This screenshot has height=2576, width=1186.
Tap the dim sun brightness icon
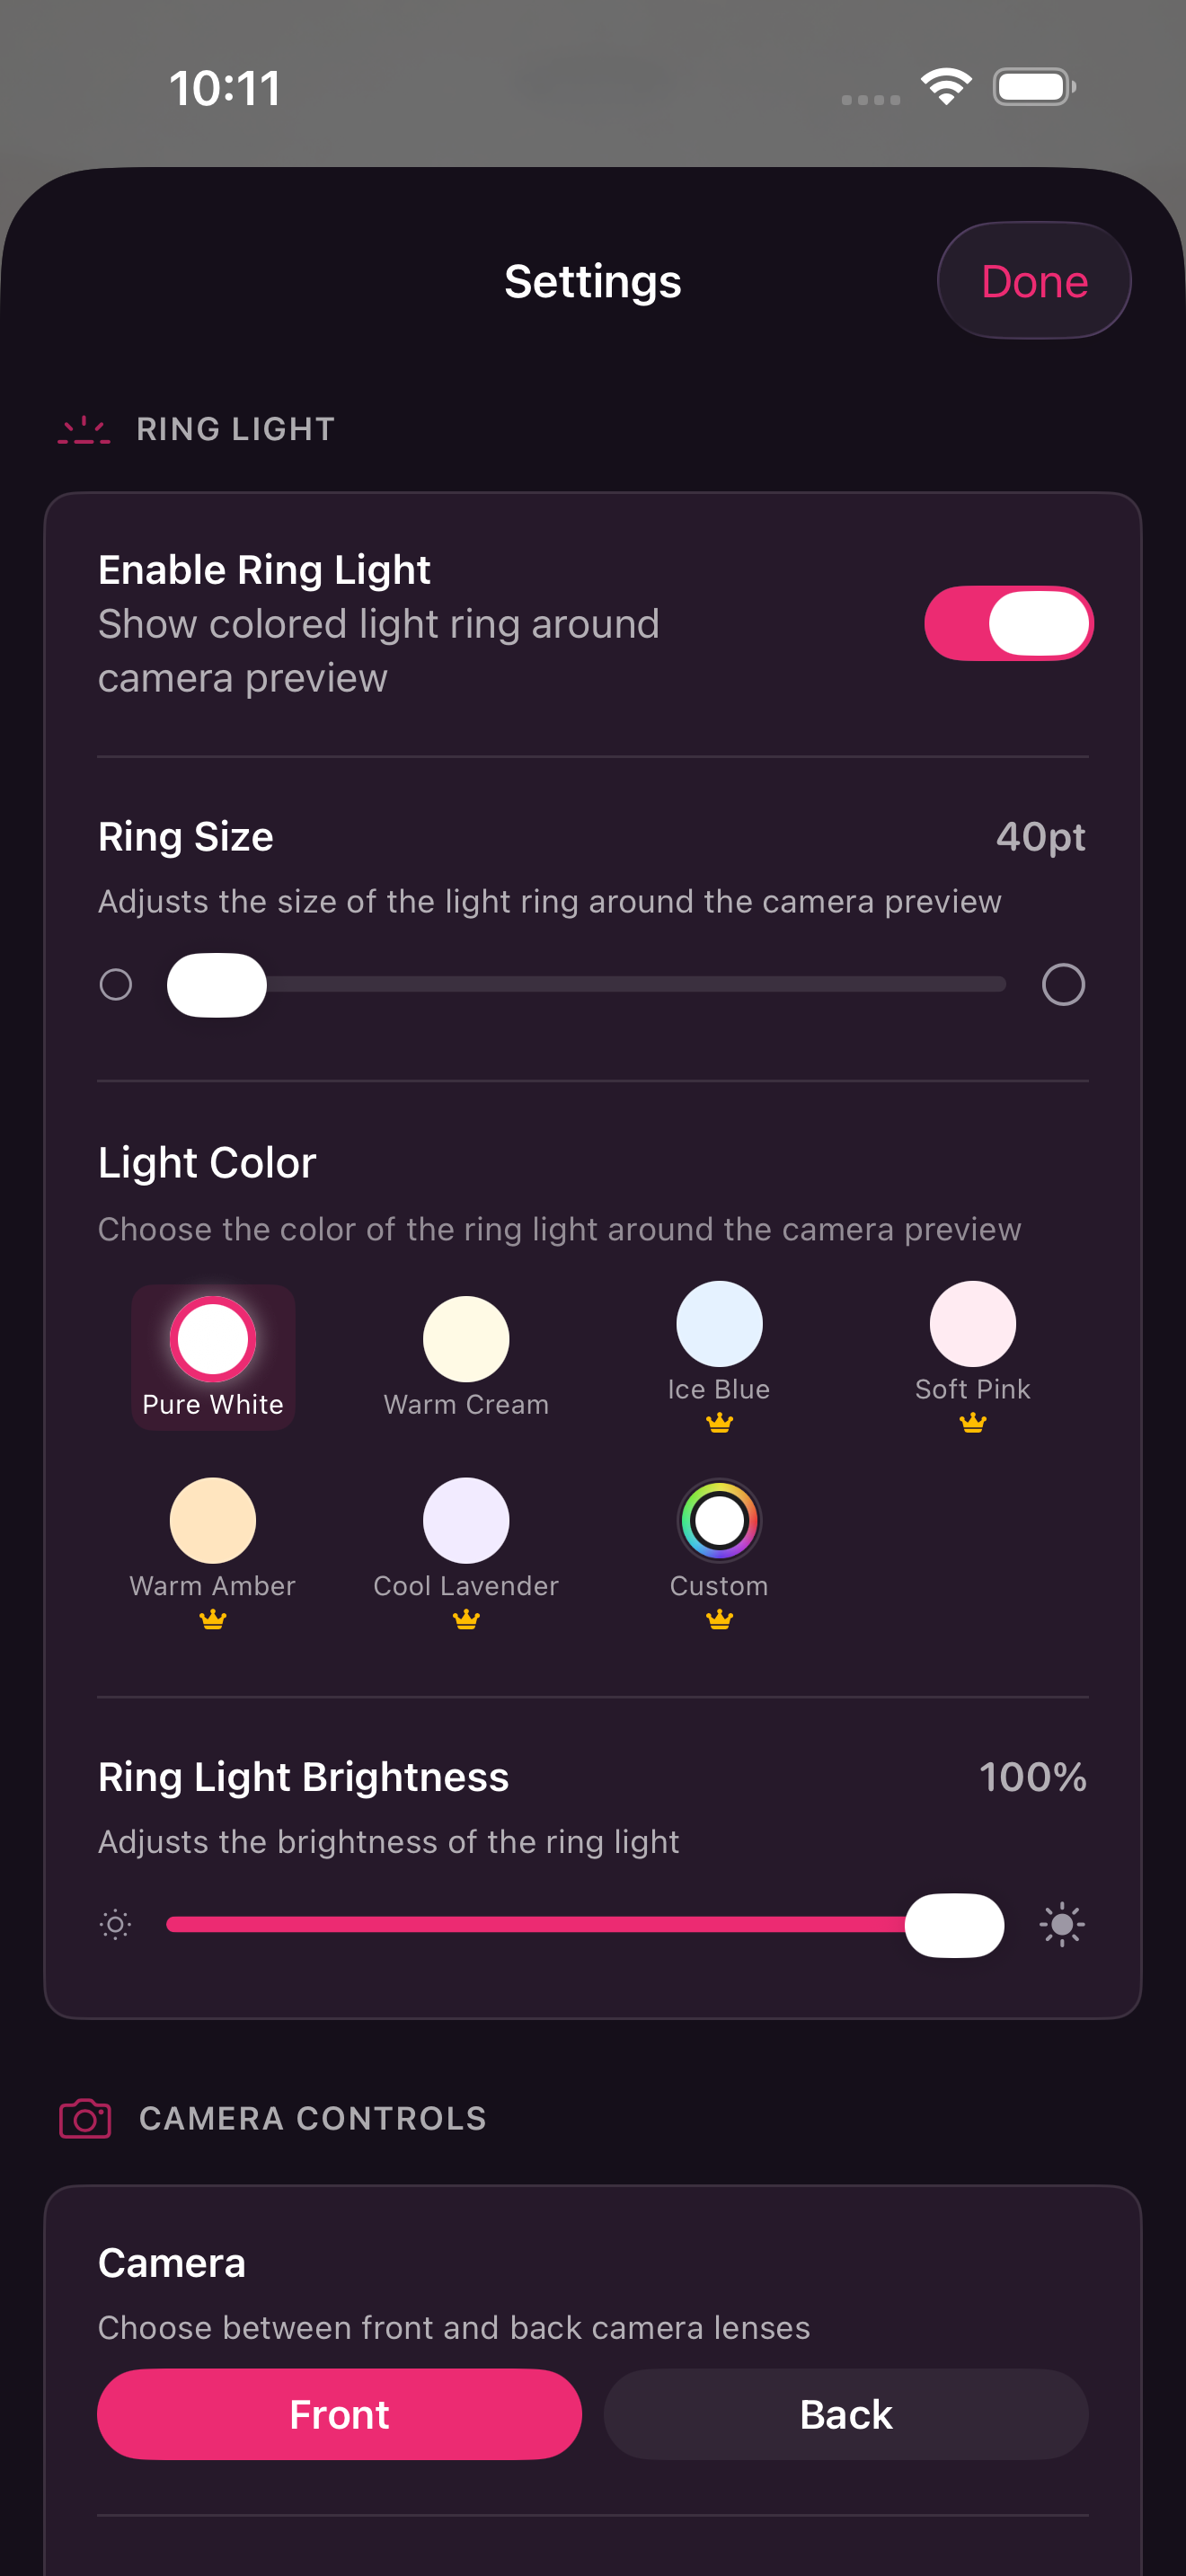[x=116, y=1924]
